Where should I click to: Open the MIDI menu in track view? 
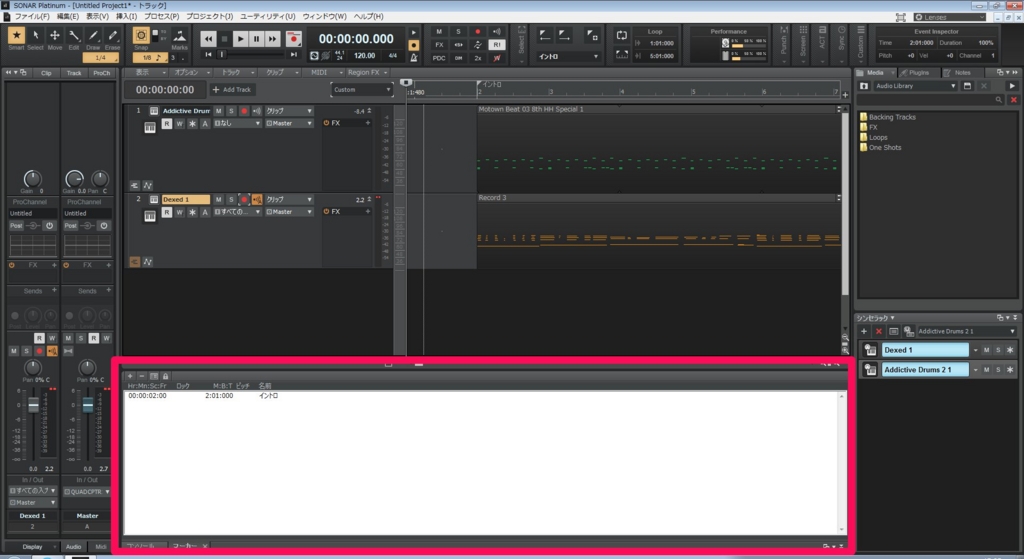click(325, 72)
